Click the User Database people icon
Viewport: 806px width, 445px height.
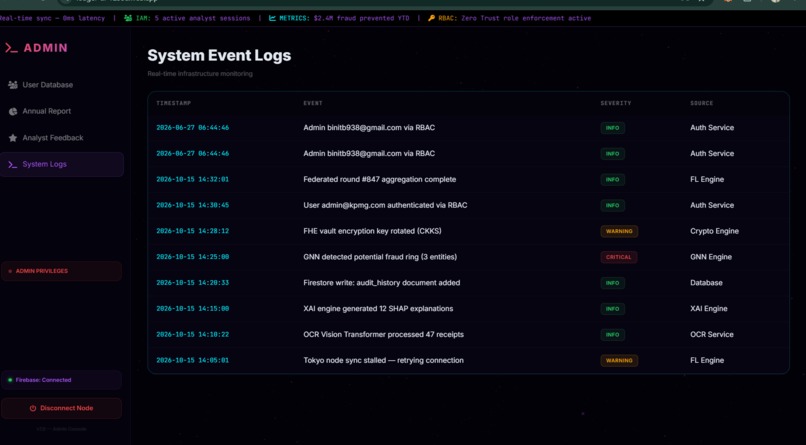(x=13, y=85)
